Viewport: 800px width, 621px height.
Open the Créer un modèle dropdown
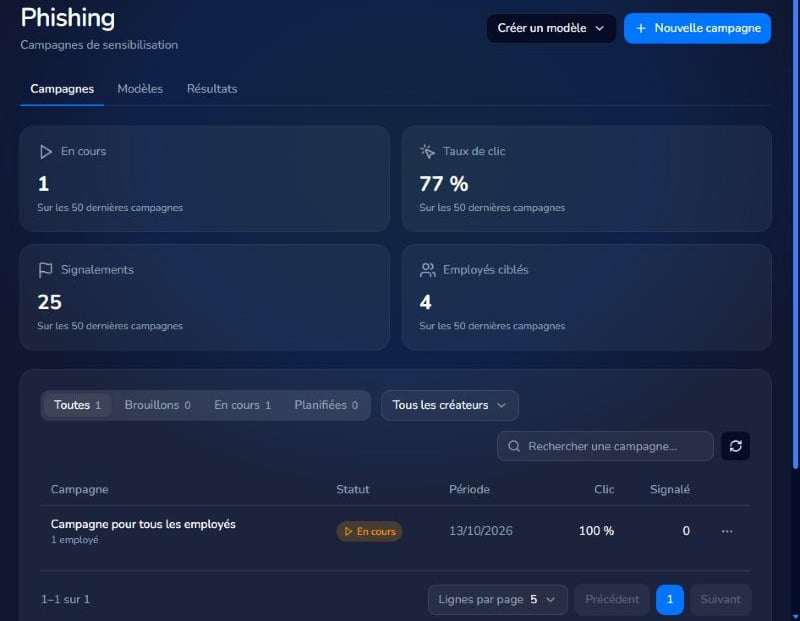coord(551,28)
